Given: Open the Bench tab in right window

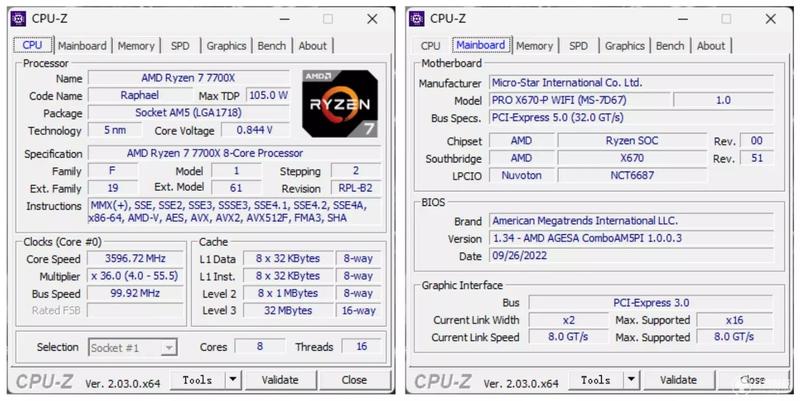Looking at the screenshot, I should coord(670,46).
